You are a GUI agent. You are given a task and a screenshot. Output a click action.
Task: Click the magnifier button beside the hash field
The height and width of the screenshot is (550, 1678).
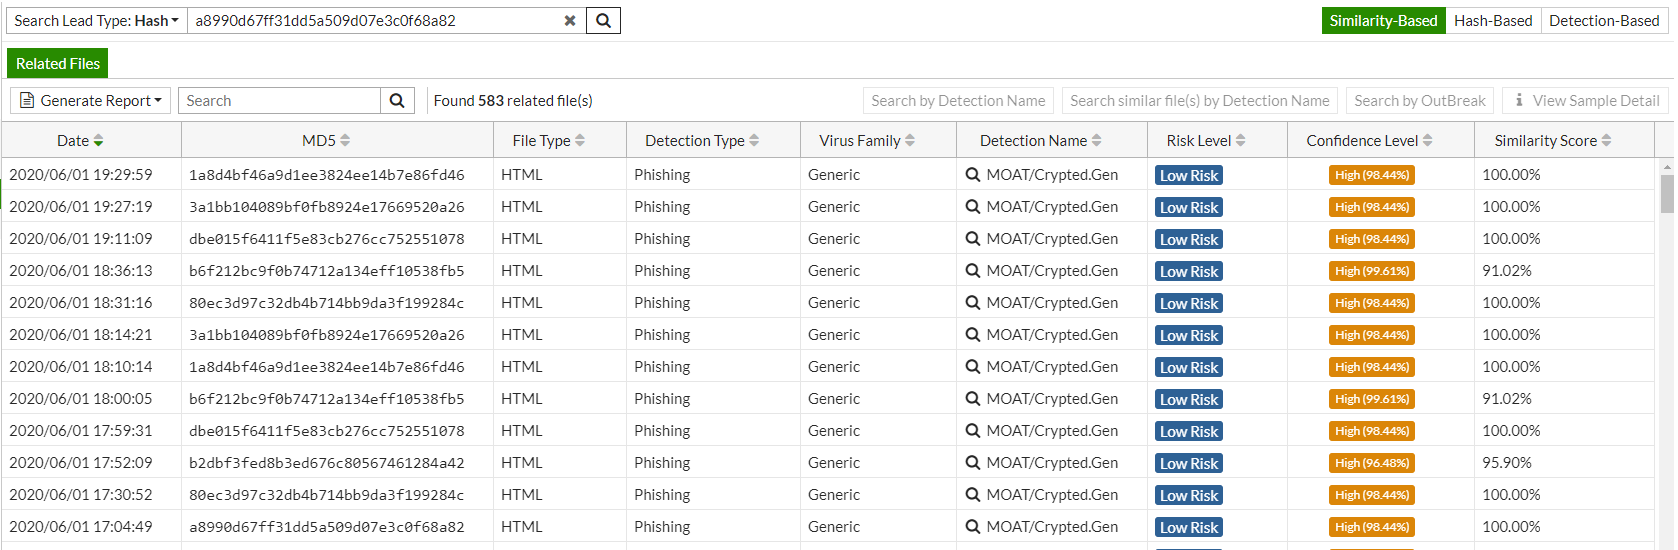603,20
